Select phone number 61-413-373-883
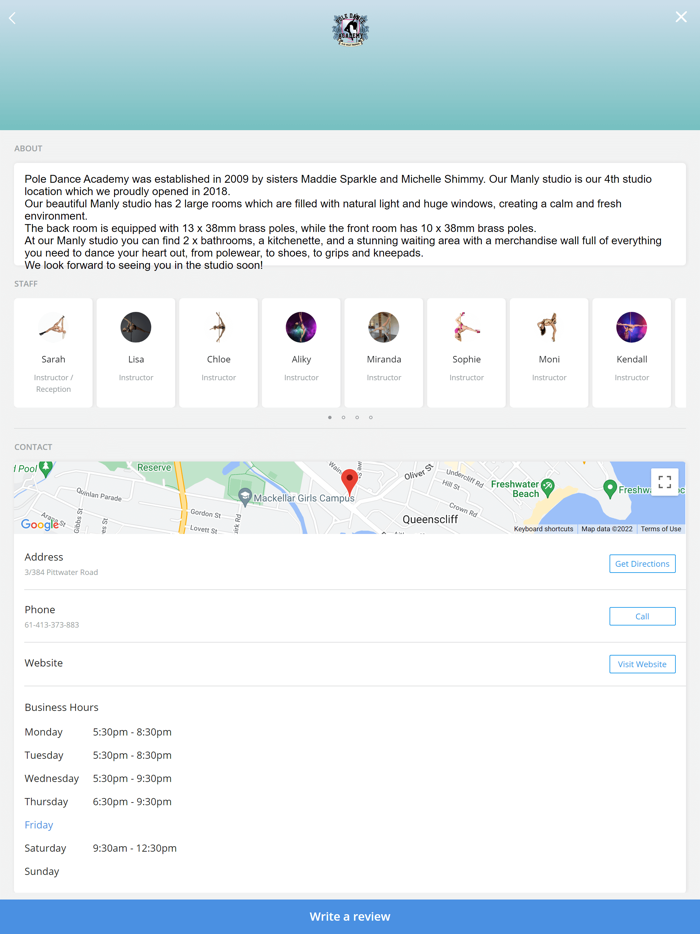 point(52,625)
